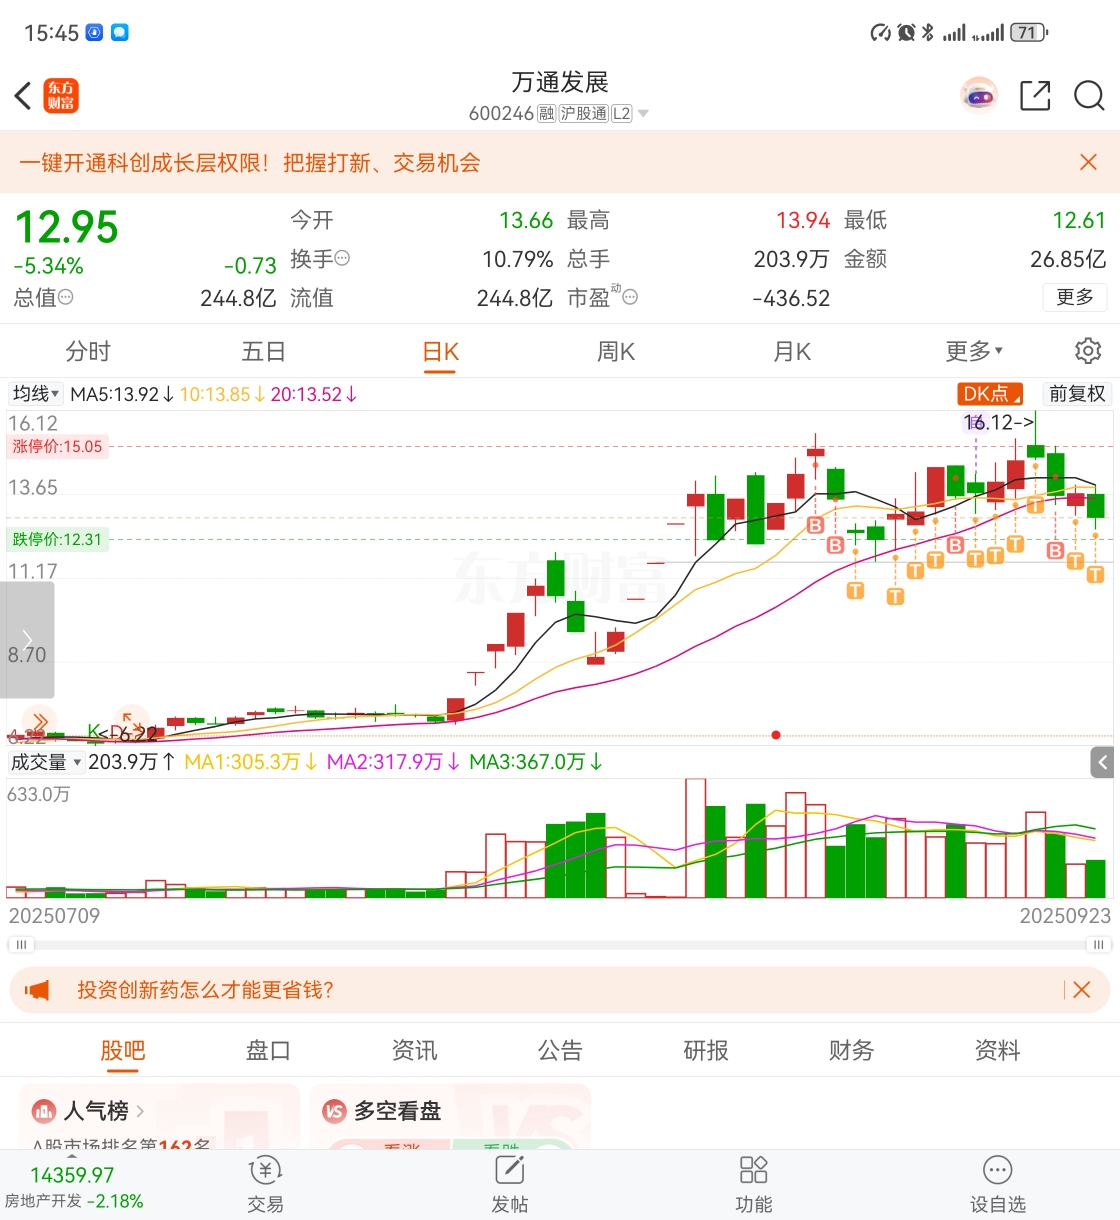Image resolution: width=1120 pixels, height=1220 pixels.
Task: Open the 东方财富 logo icon
Action: (61, 96)
